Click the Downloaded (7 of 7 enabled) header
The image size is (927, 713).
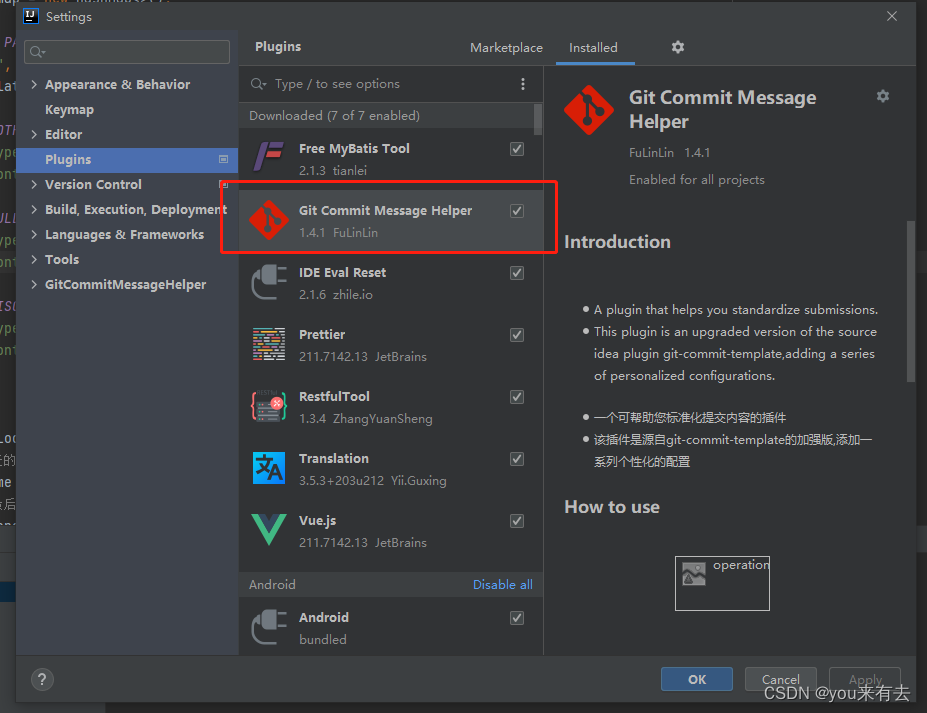coord(334,115)
